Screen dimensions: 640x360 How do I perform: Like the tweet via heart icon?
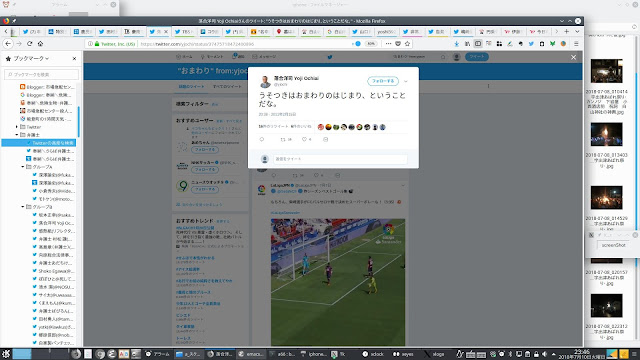click(x=304, y=140)
